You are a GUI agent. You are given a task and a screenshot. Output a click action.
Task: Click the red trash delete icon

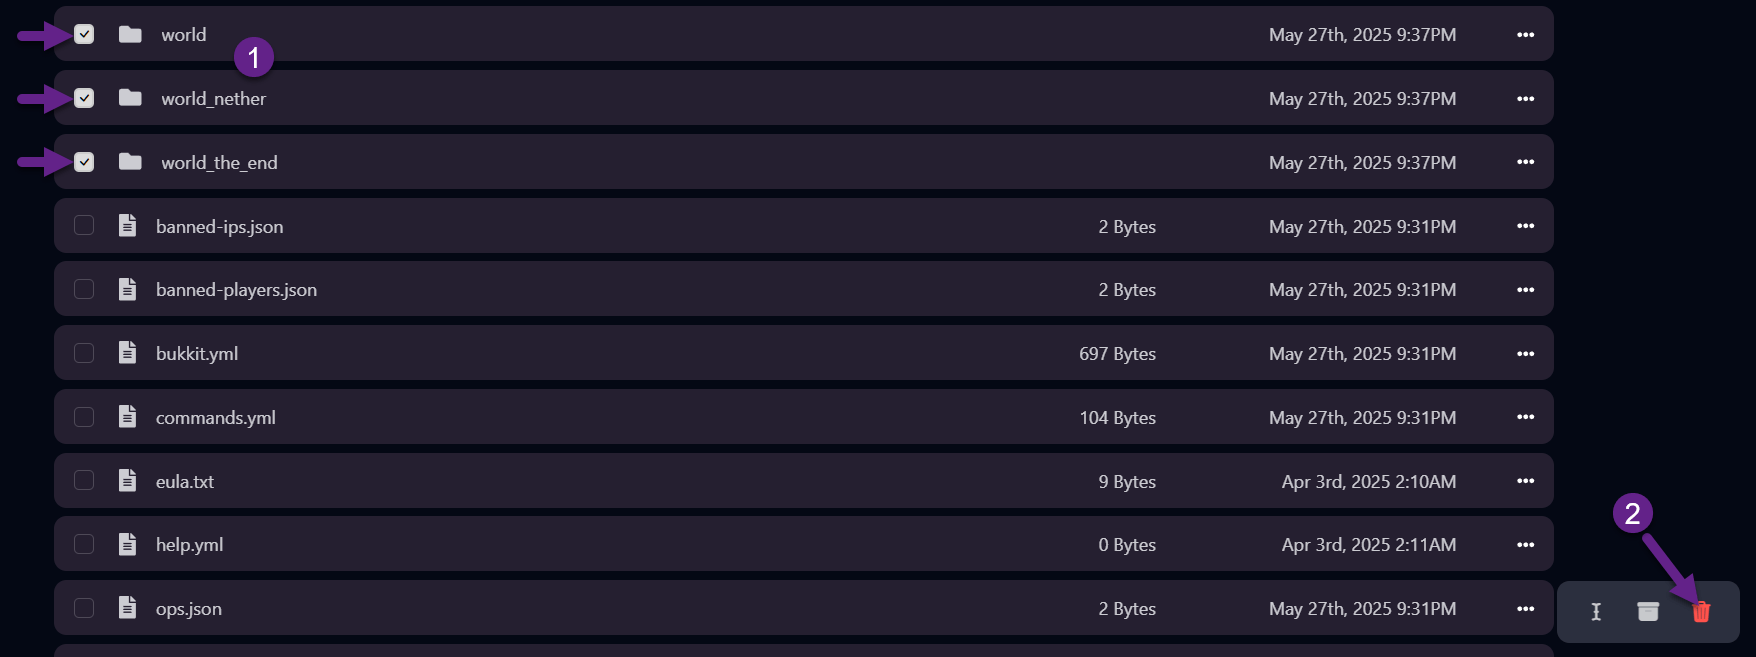coord(1701,612)
